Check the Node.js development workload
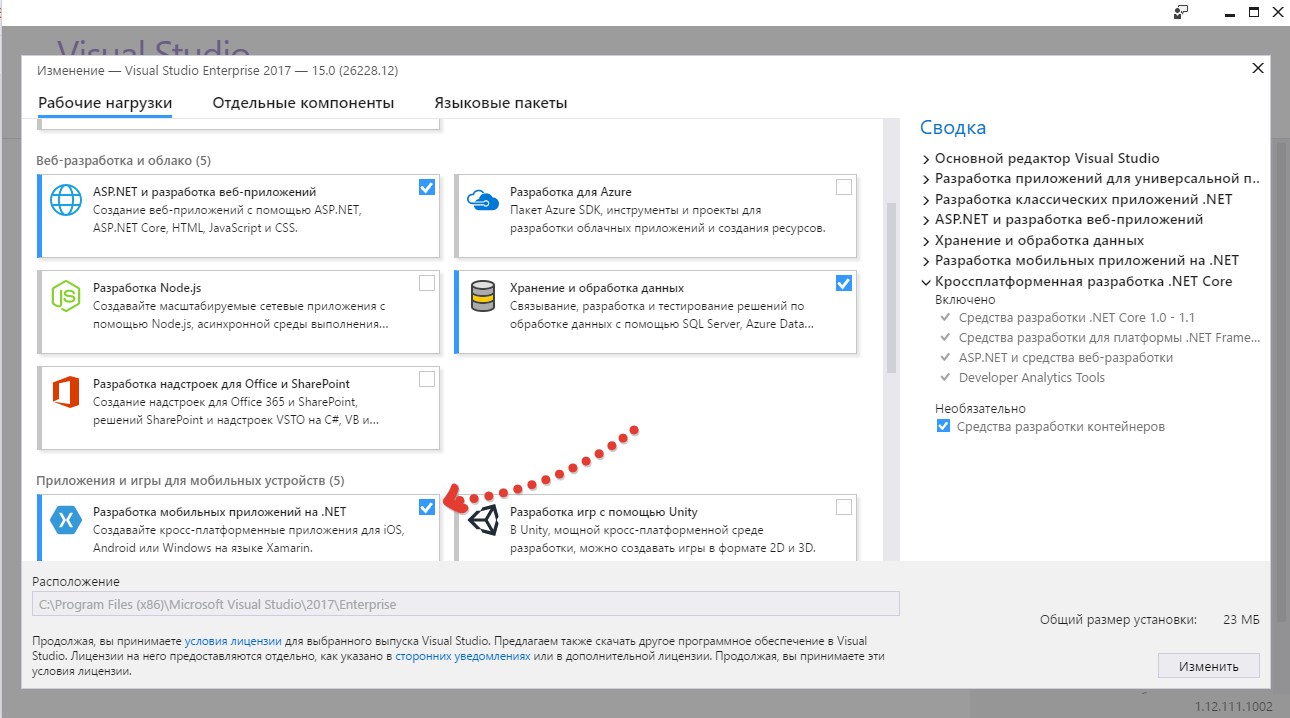This screenshot has width=1290, height=718. coord(427,283)
